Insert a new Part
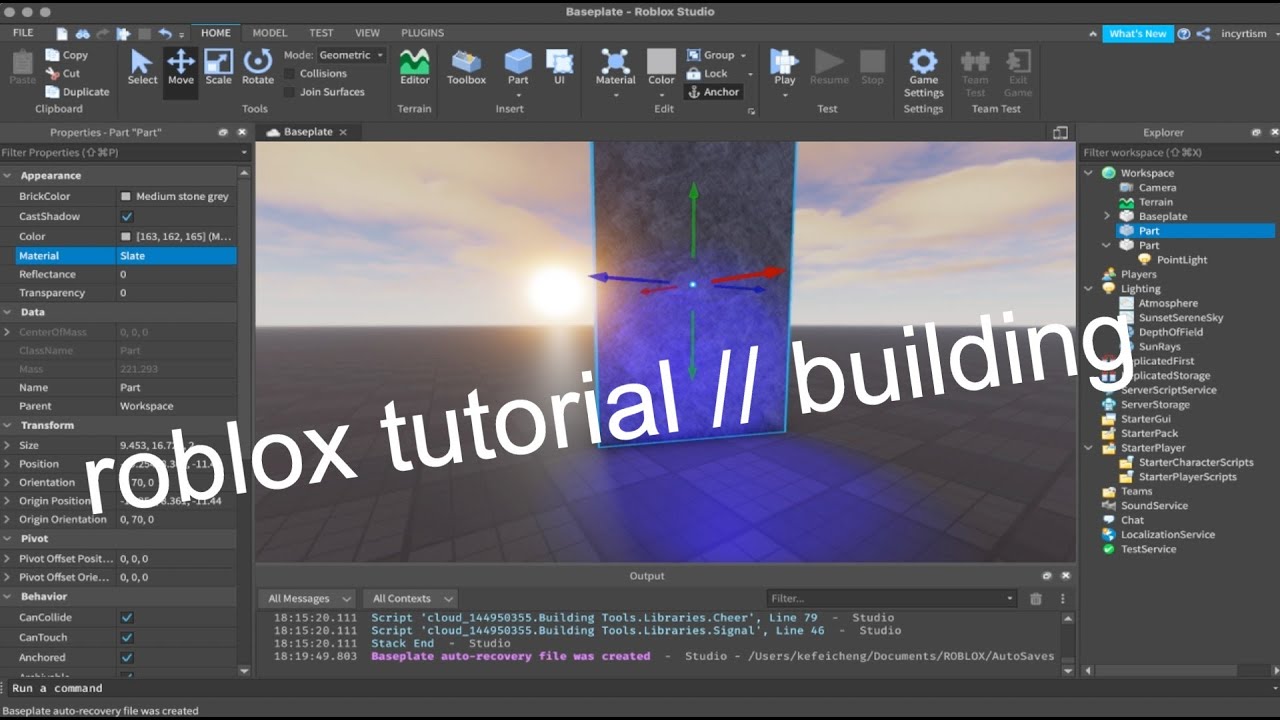This screenshot has height=720, width=1280. [x=518, y=67]
